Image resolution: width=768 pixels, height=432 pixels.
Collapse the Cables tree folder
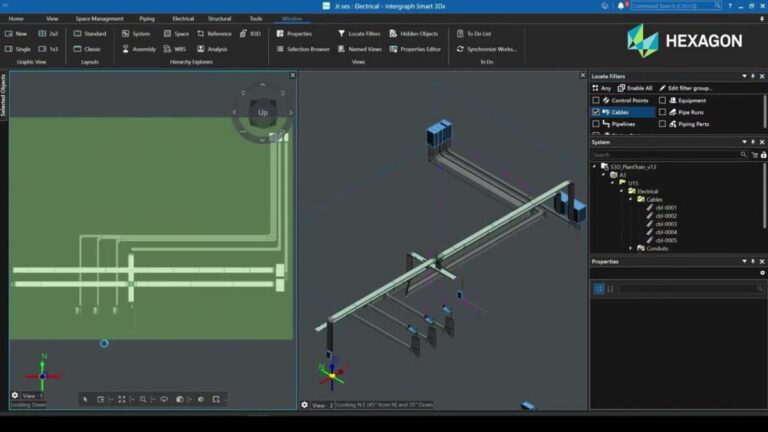click(630, 199)
